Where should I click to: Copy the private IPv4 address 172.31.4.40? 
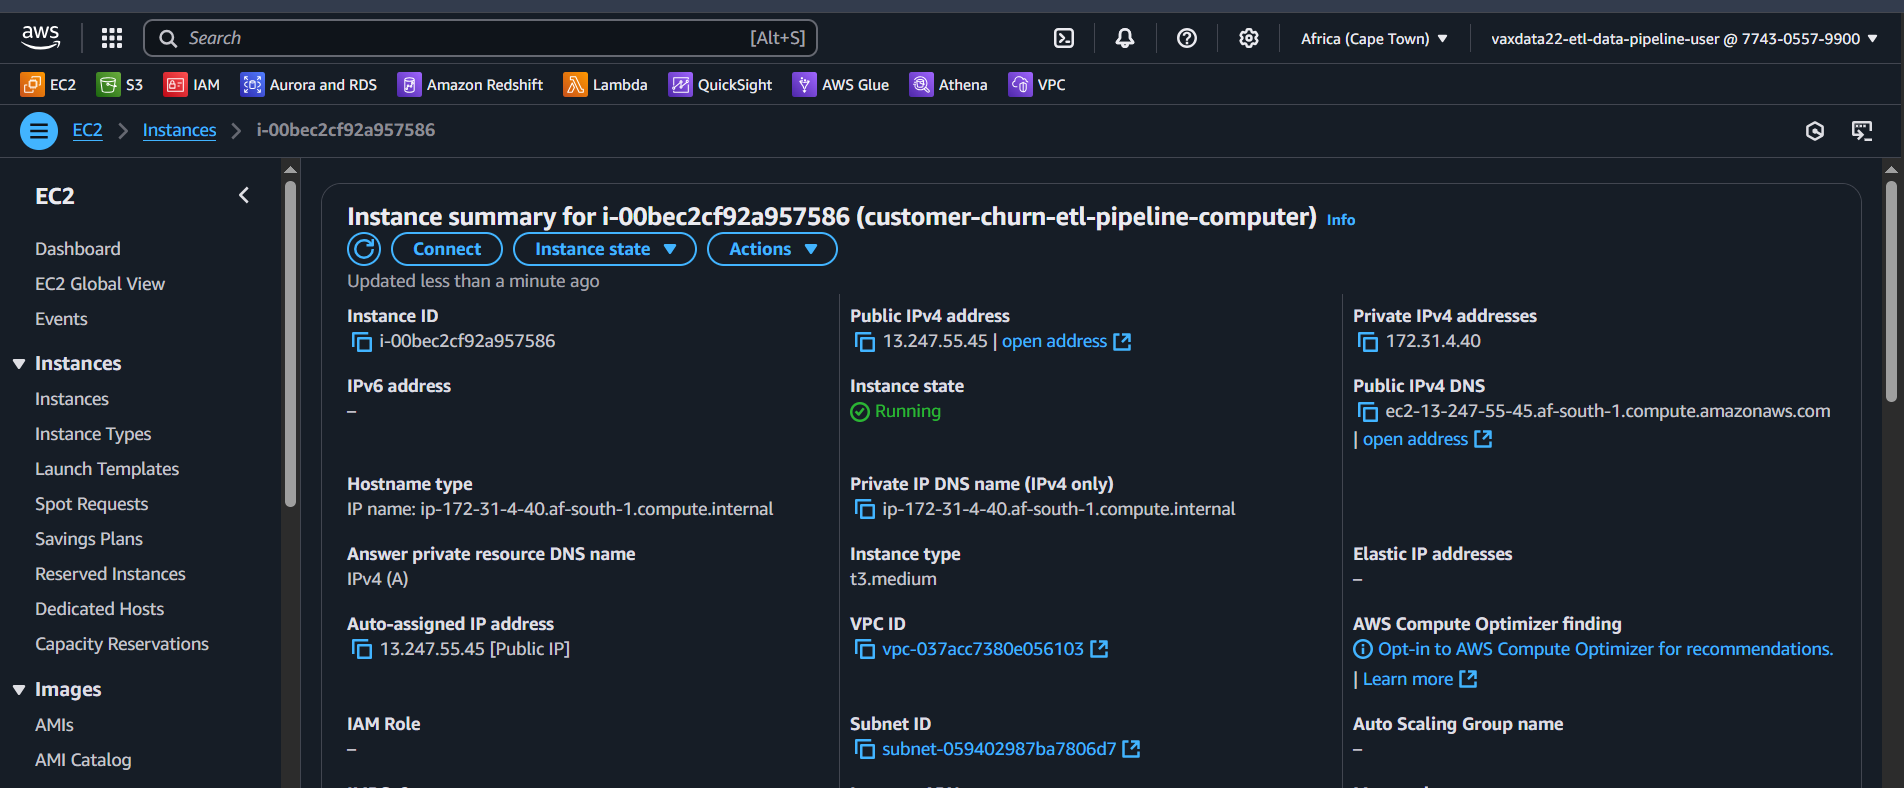[1368, 342]
